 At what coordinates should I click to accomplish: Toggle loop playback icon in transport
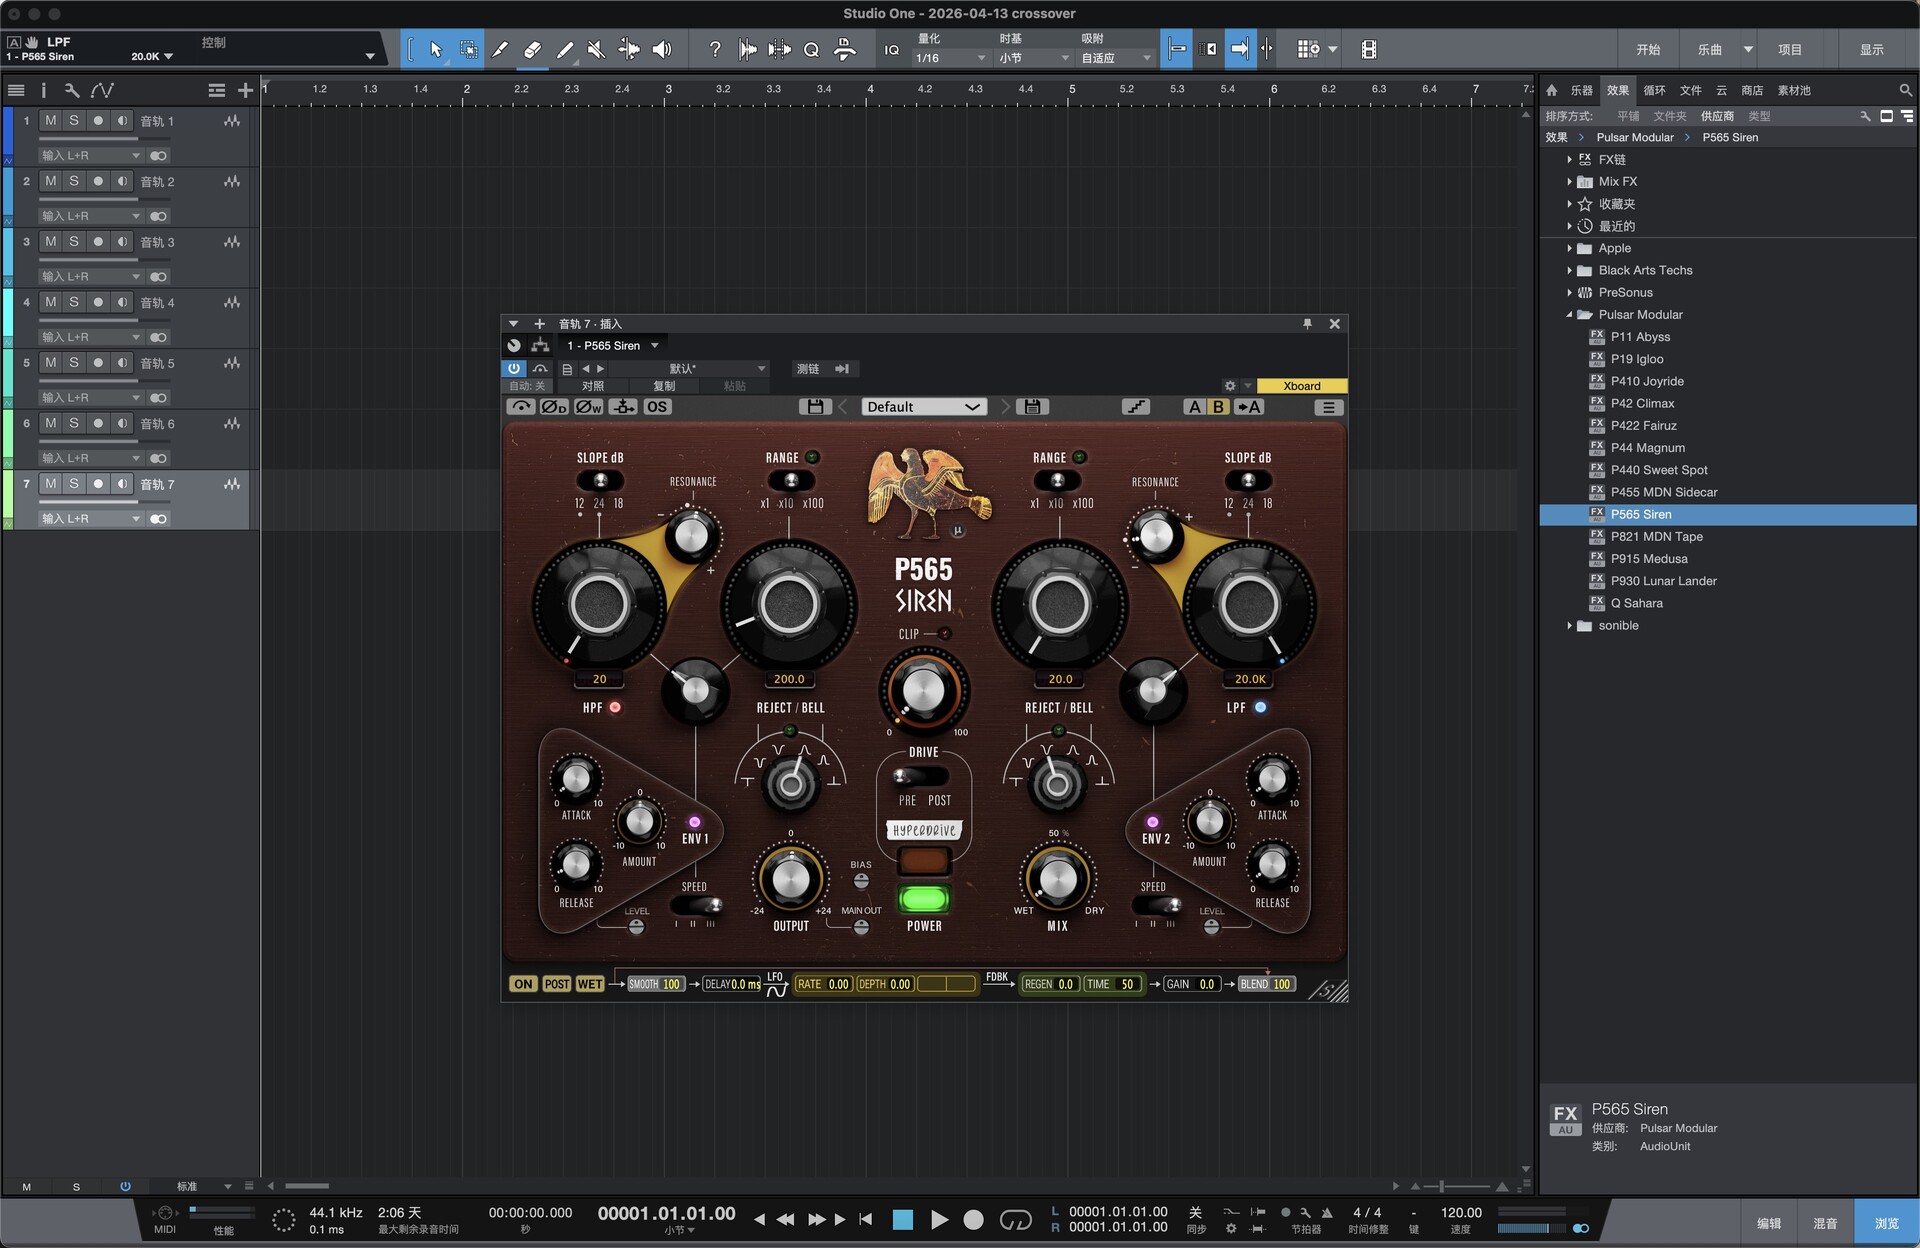[1015, 1219]
